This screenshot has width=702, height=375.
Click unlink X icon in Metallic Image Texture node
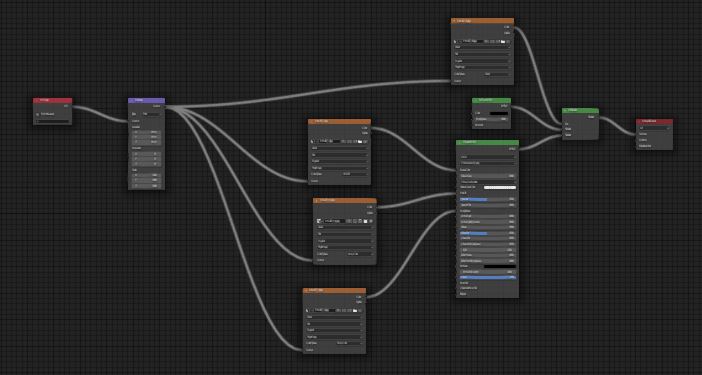(x=371, y=221)
